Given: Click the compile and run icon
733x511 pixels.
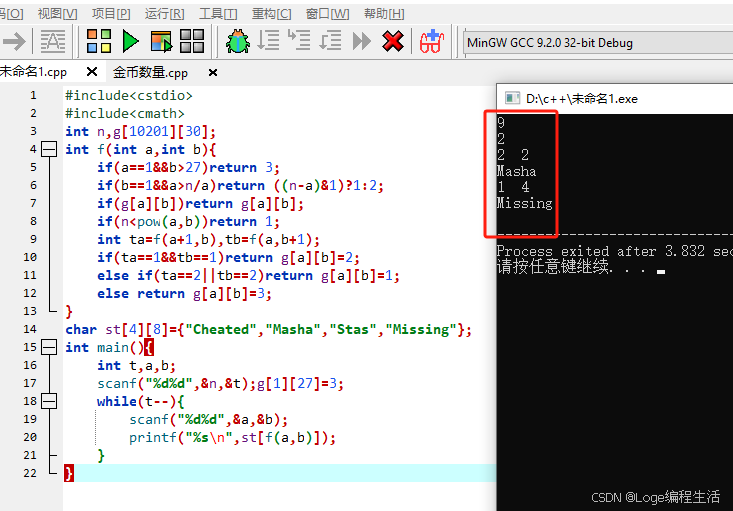Looking at the screenshot, I should (161, 41).
